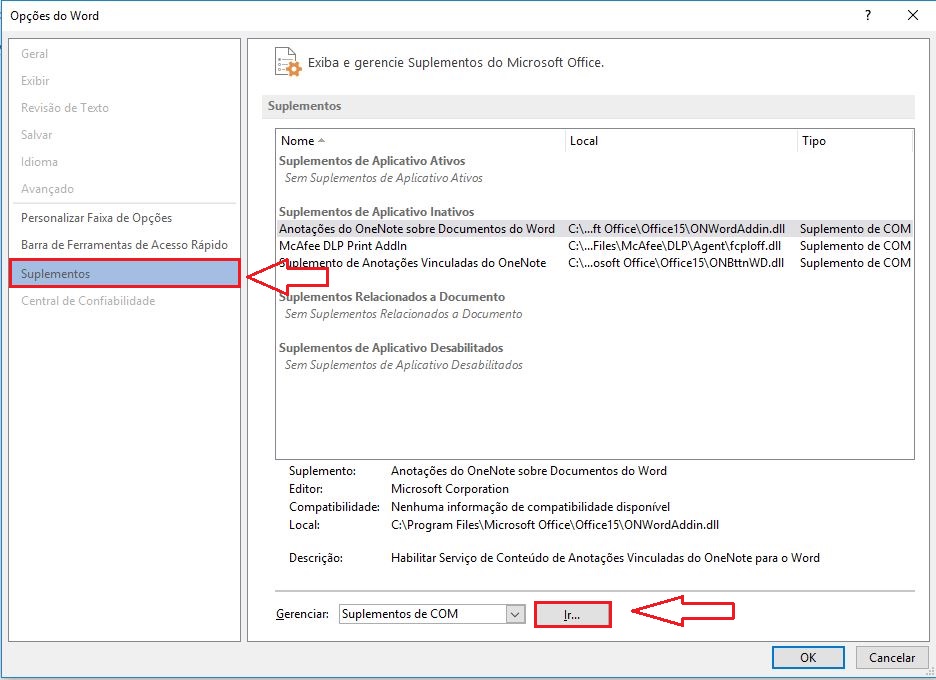The height and width of the screenshot is (680, 936).
Task: Select Suplemento de Anotações Vinculadas do OneNote
Action: pyautogui.click(x=595, y=263)
